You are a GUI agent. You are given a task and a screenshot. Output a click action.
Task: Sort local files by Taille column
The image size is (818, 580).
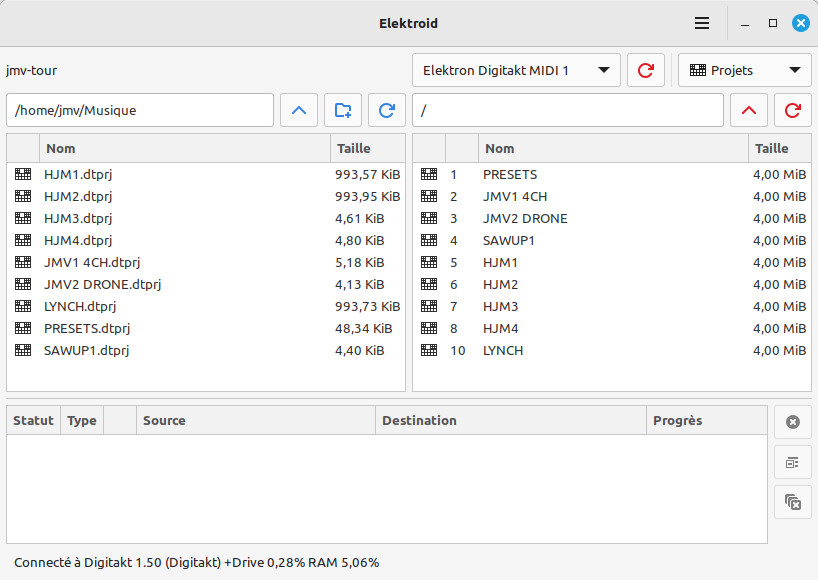[368, 148]
